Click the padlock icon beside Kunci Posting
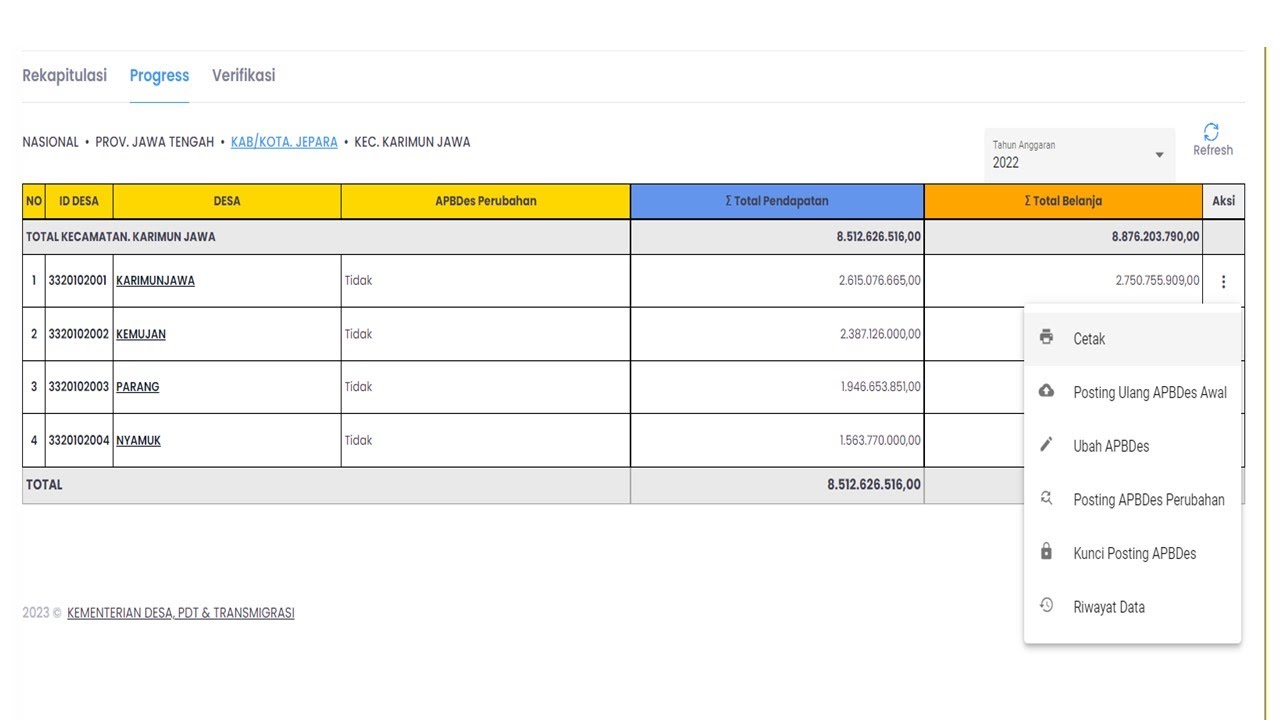1280x720 pixels. [x=1046, y=552]
